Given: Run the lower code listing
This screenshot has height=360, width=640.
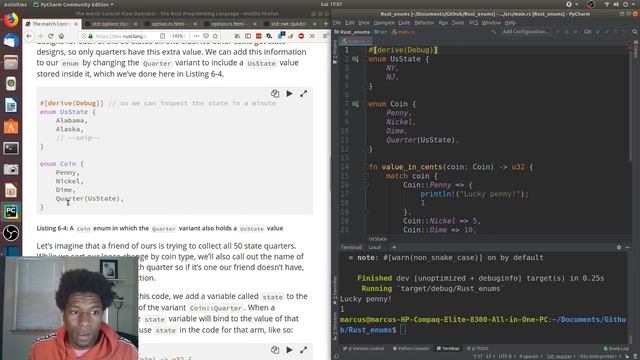Looking at the screenshot, I should pos(289,350).
